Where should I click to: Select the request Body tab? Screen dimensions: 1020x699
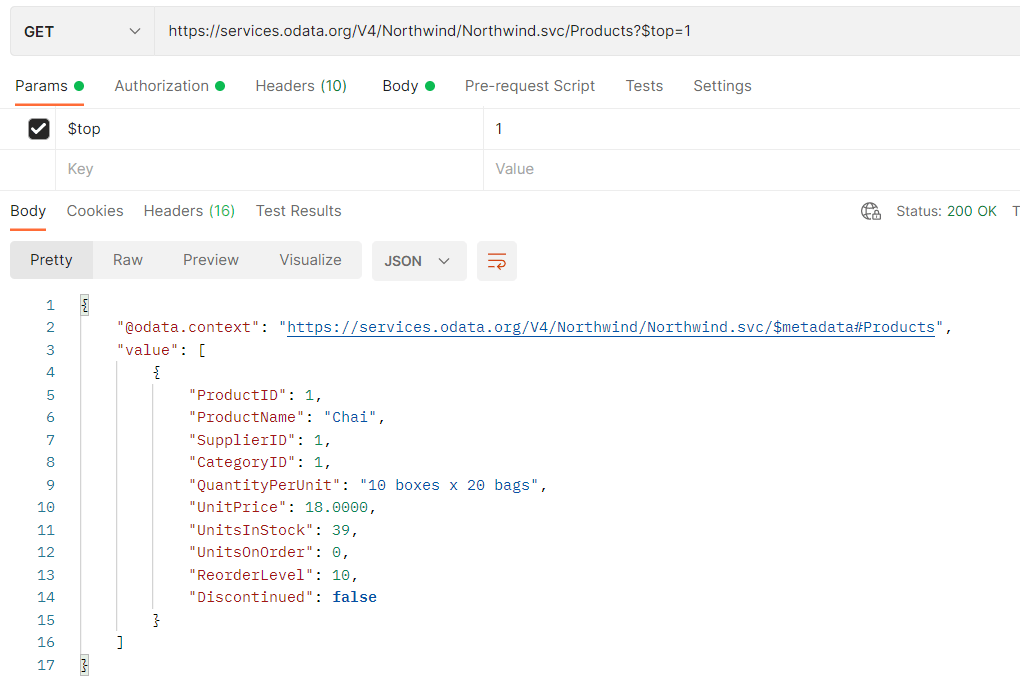[400, 86]
